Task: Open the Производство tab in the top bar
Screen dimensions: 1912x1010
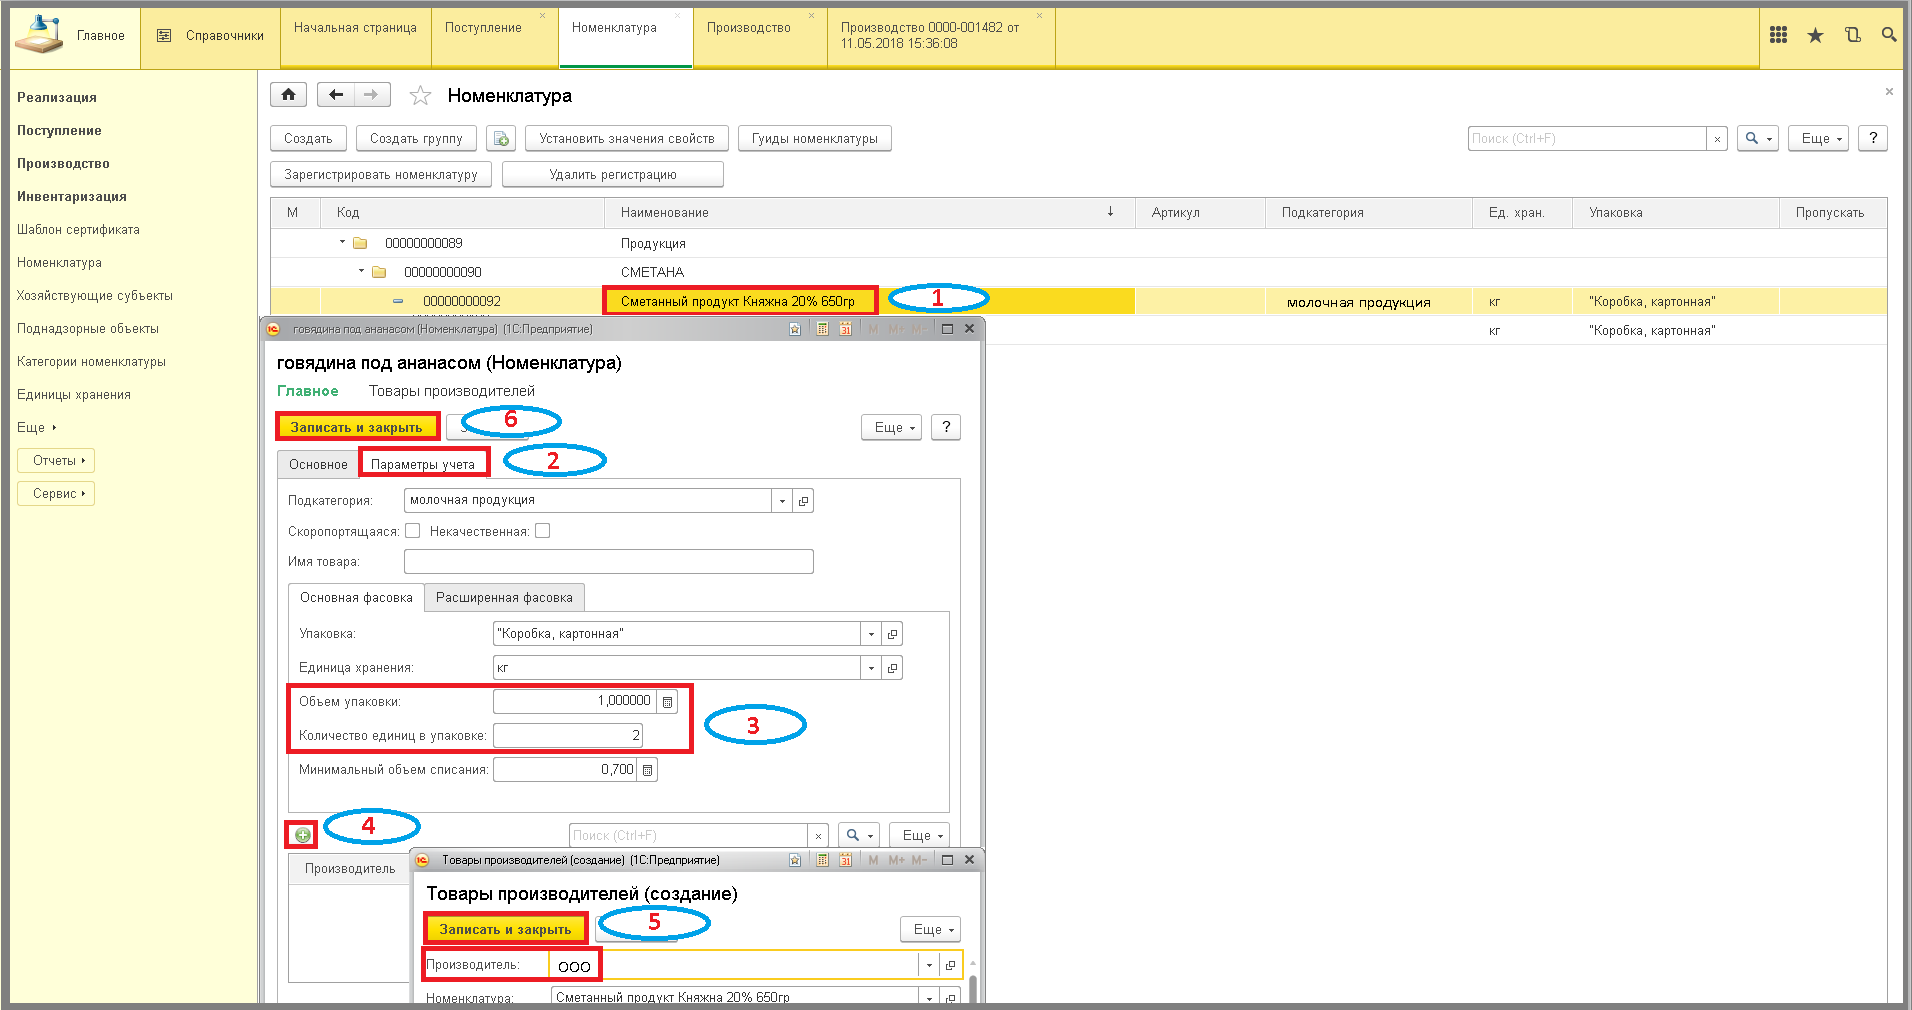Action: (x=749, y=28)
